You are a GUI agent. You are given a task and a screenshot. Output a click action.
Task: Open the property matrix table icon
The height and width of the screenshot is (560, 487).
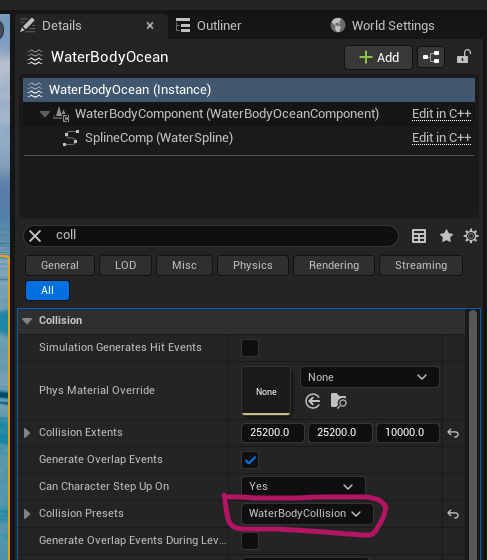click(x=419, y=236)
